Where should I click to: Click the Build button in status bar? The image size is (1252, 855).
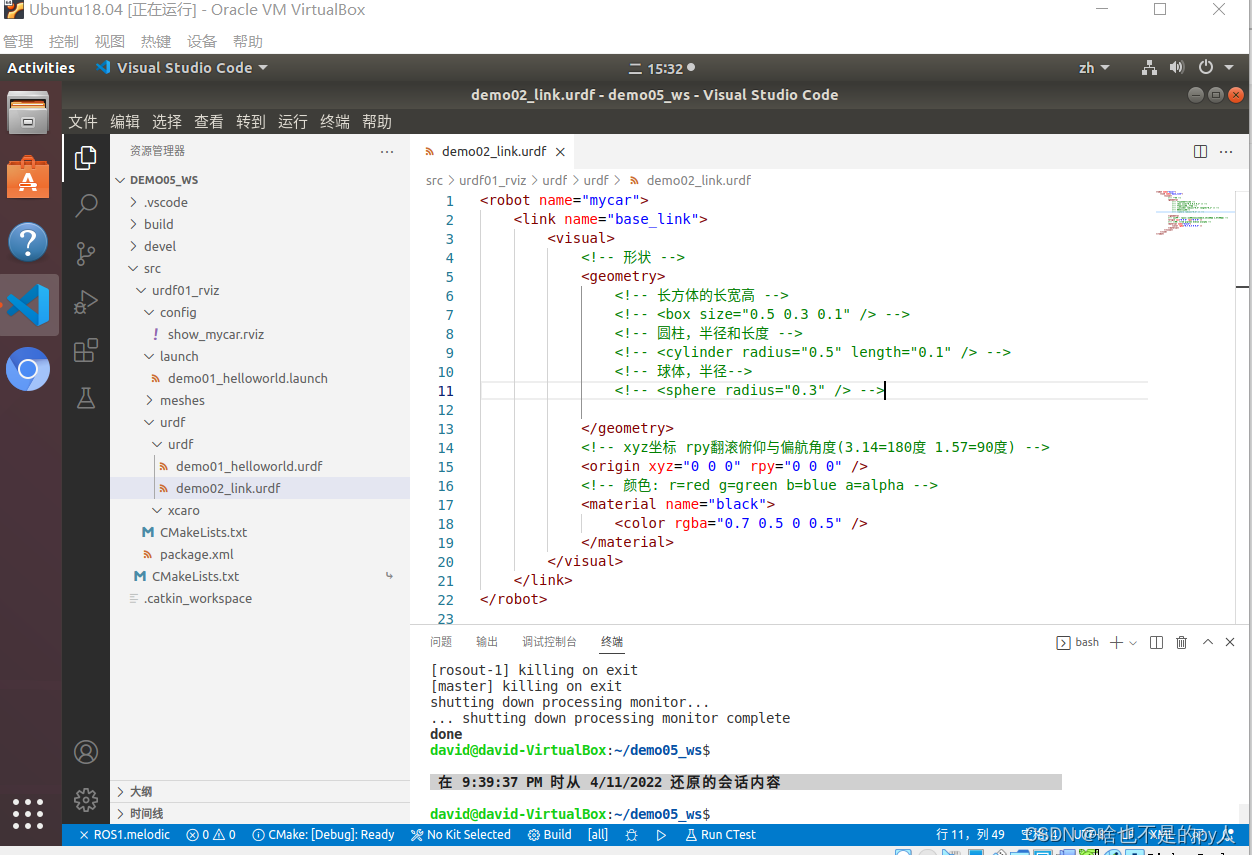(550, 835)
